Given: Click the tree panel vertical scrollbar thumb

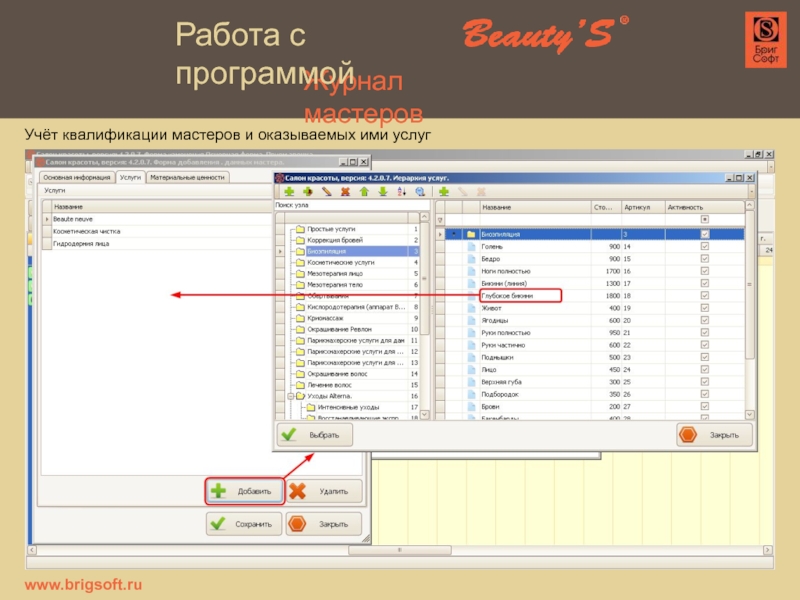Looking at the screenshot, I should [424, 278].
